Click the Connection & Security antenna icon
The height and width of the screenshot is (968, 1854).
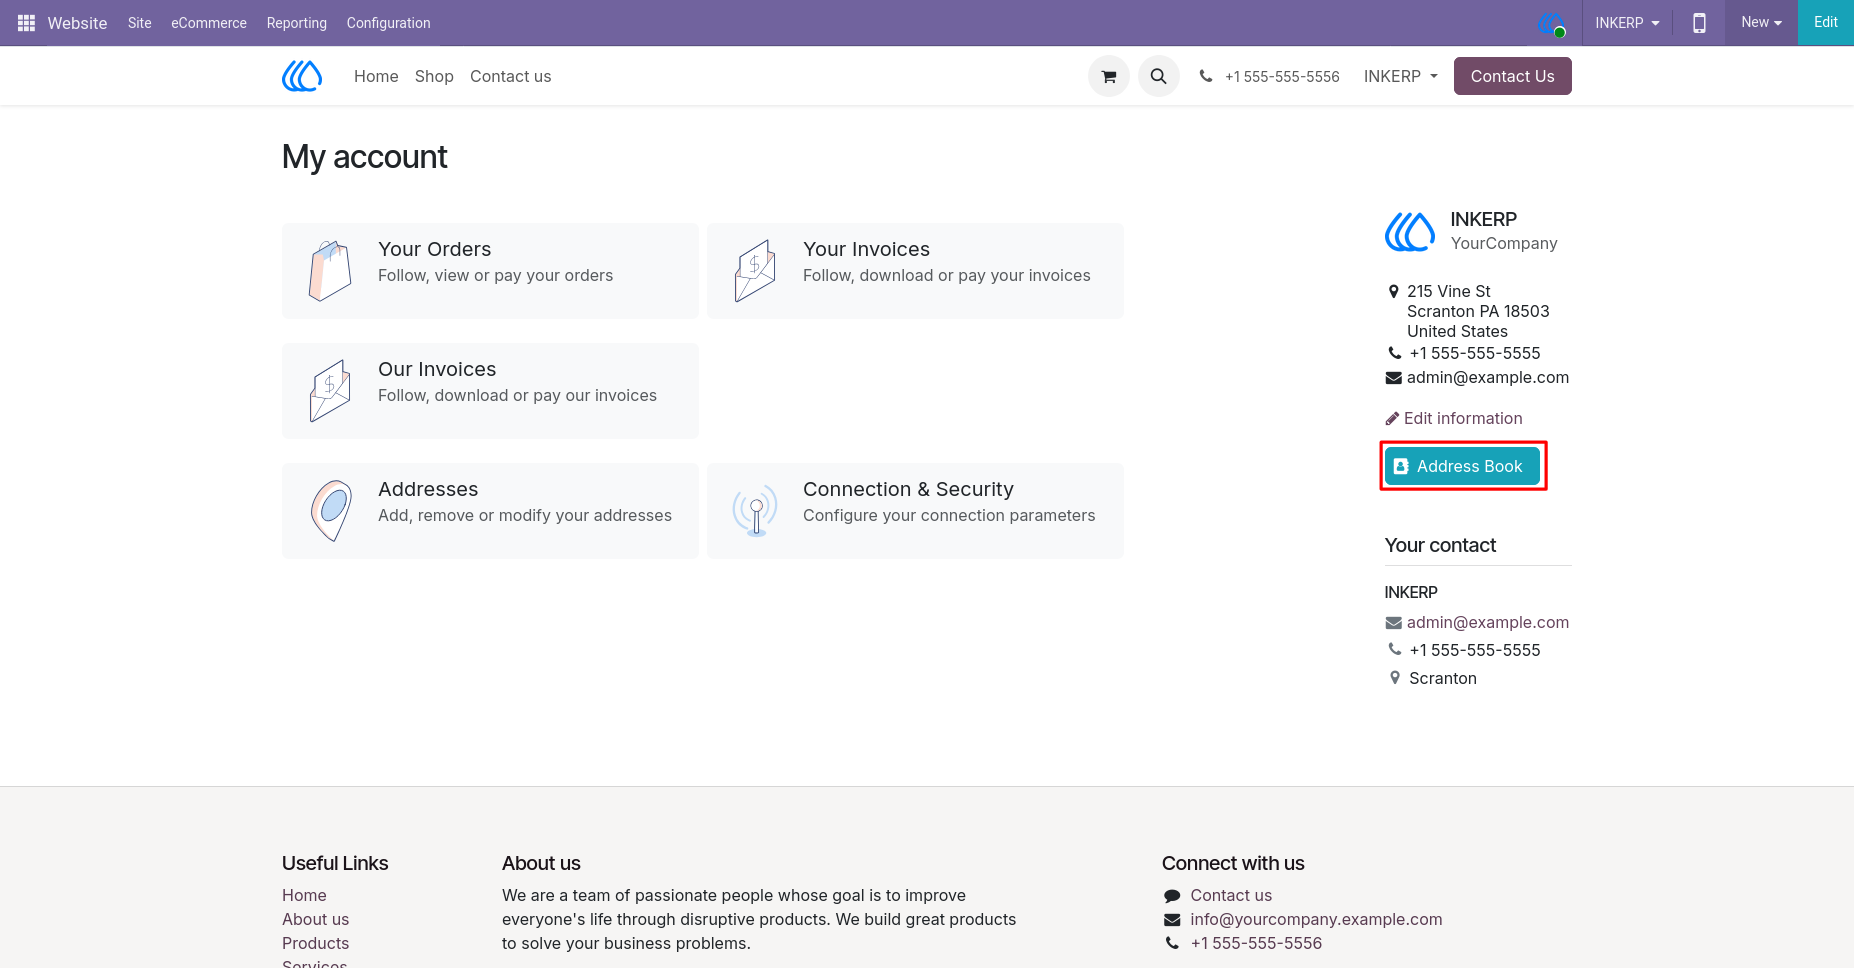tap(755, 511)
